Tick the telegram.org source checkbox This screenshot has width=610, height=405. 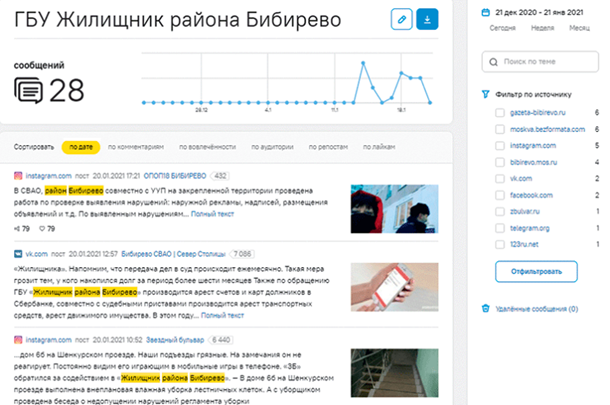point(499,227)
